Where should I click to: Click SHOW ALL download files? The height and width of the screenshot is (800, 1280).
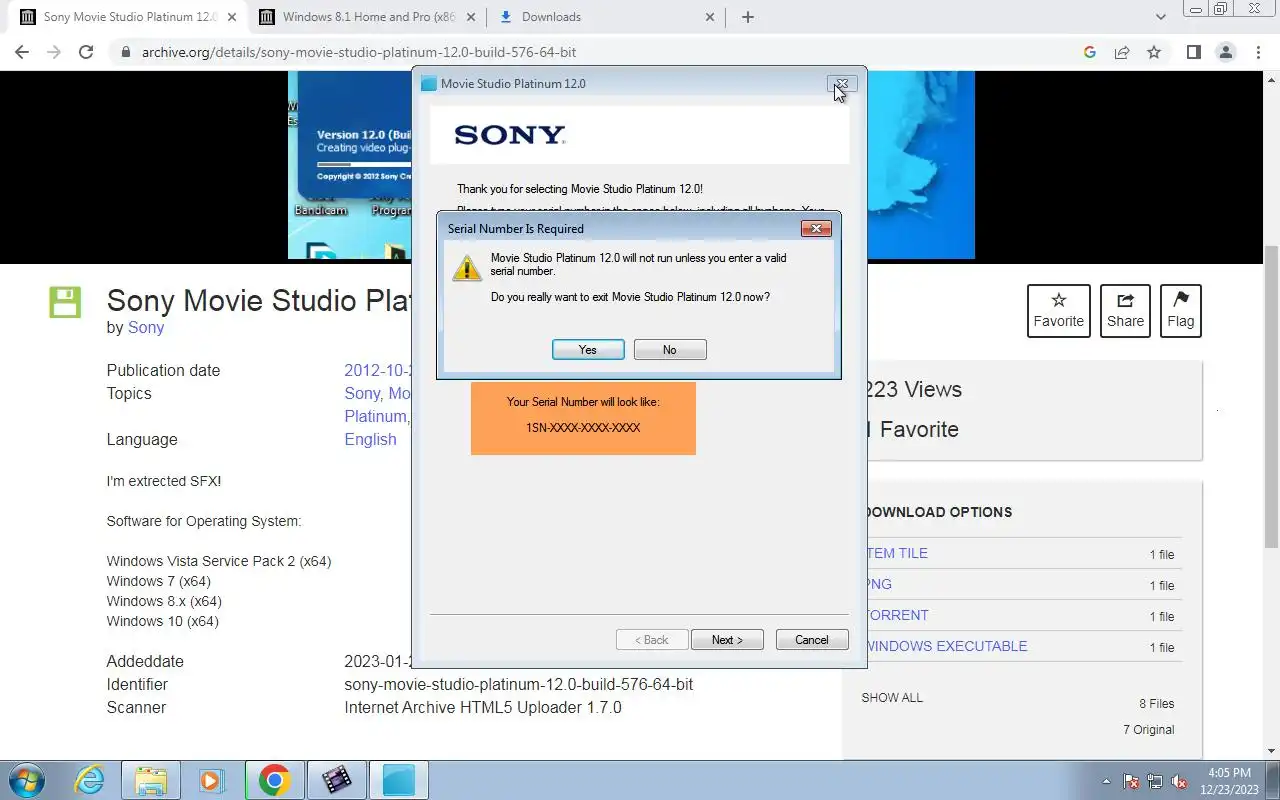pos(892,698)
